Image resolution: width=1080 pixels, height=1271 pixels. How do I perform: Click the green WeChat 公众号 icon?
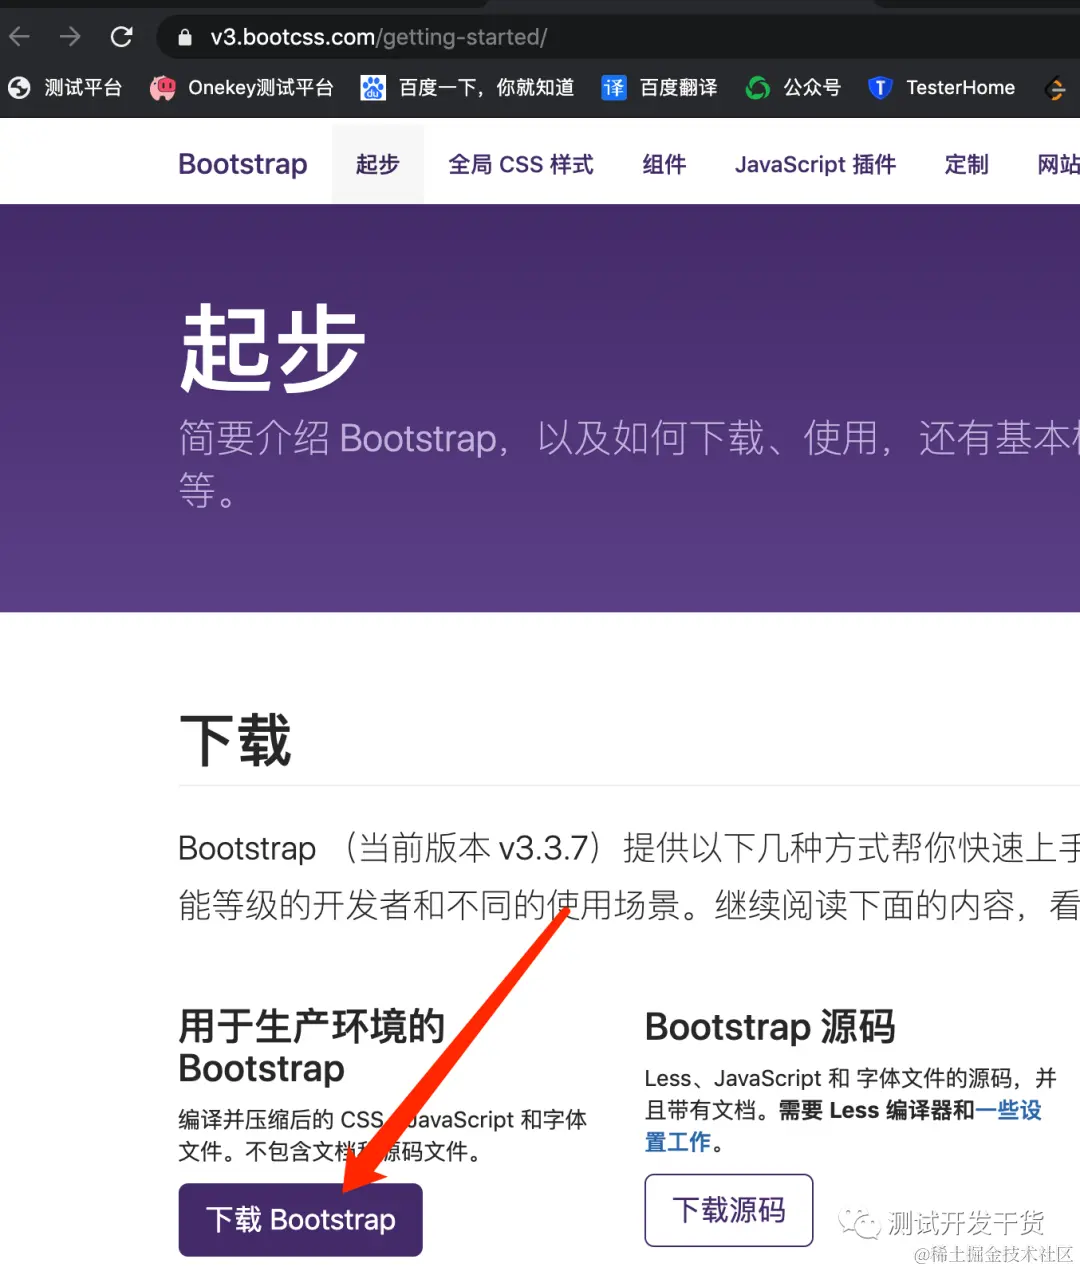click(758, 88)
